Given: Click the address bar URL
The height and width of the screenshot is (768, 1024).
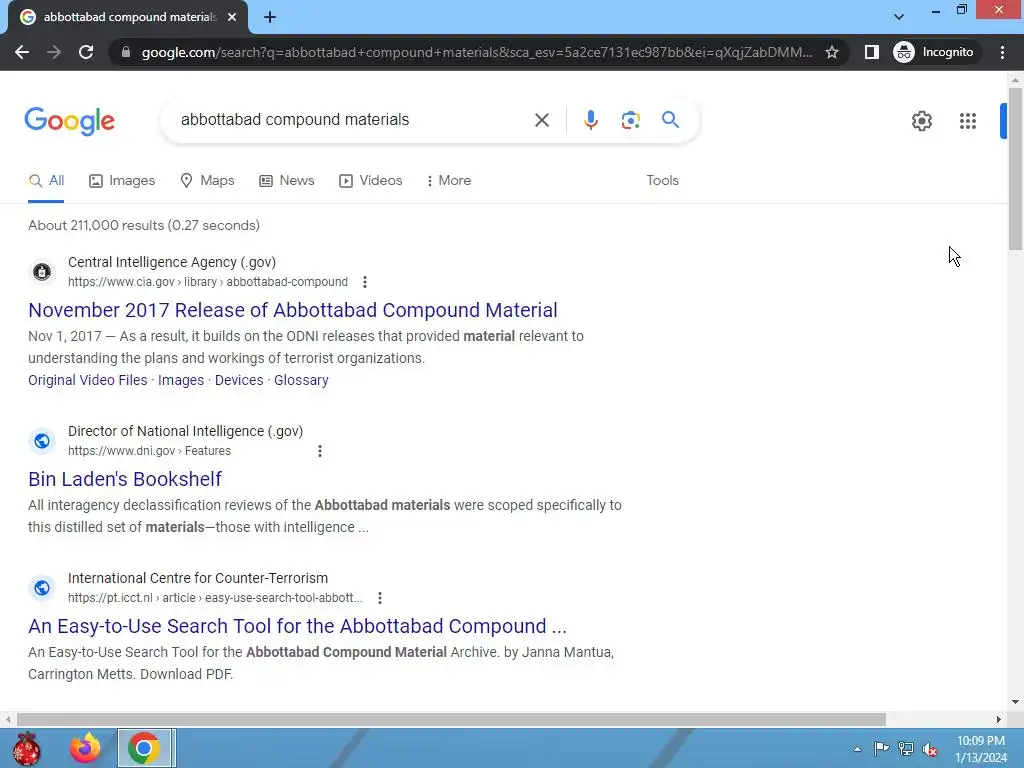Looking at the screenshot, I should [x=477, y=52].
